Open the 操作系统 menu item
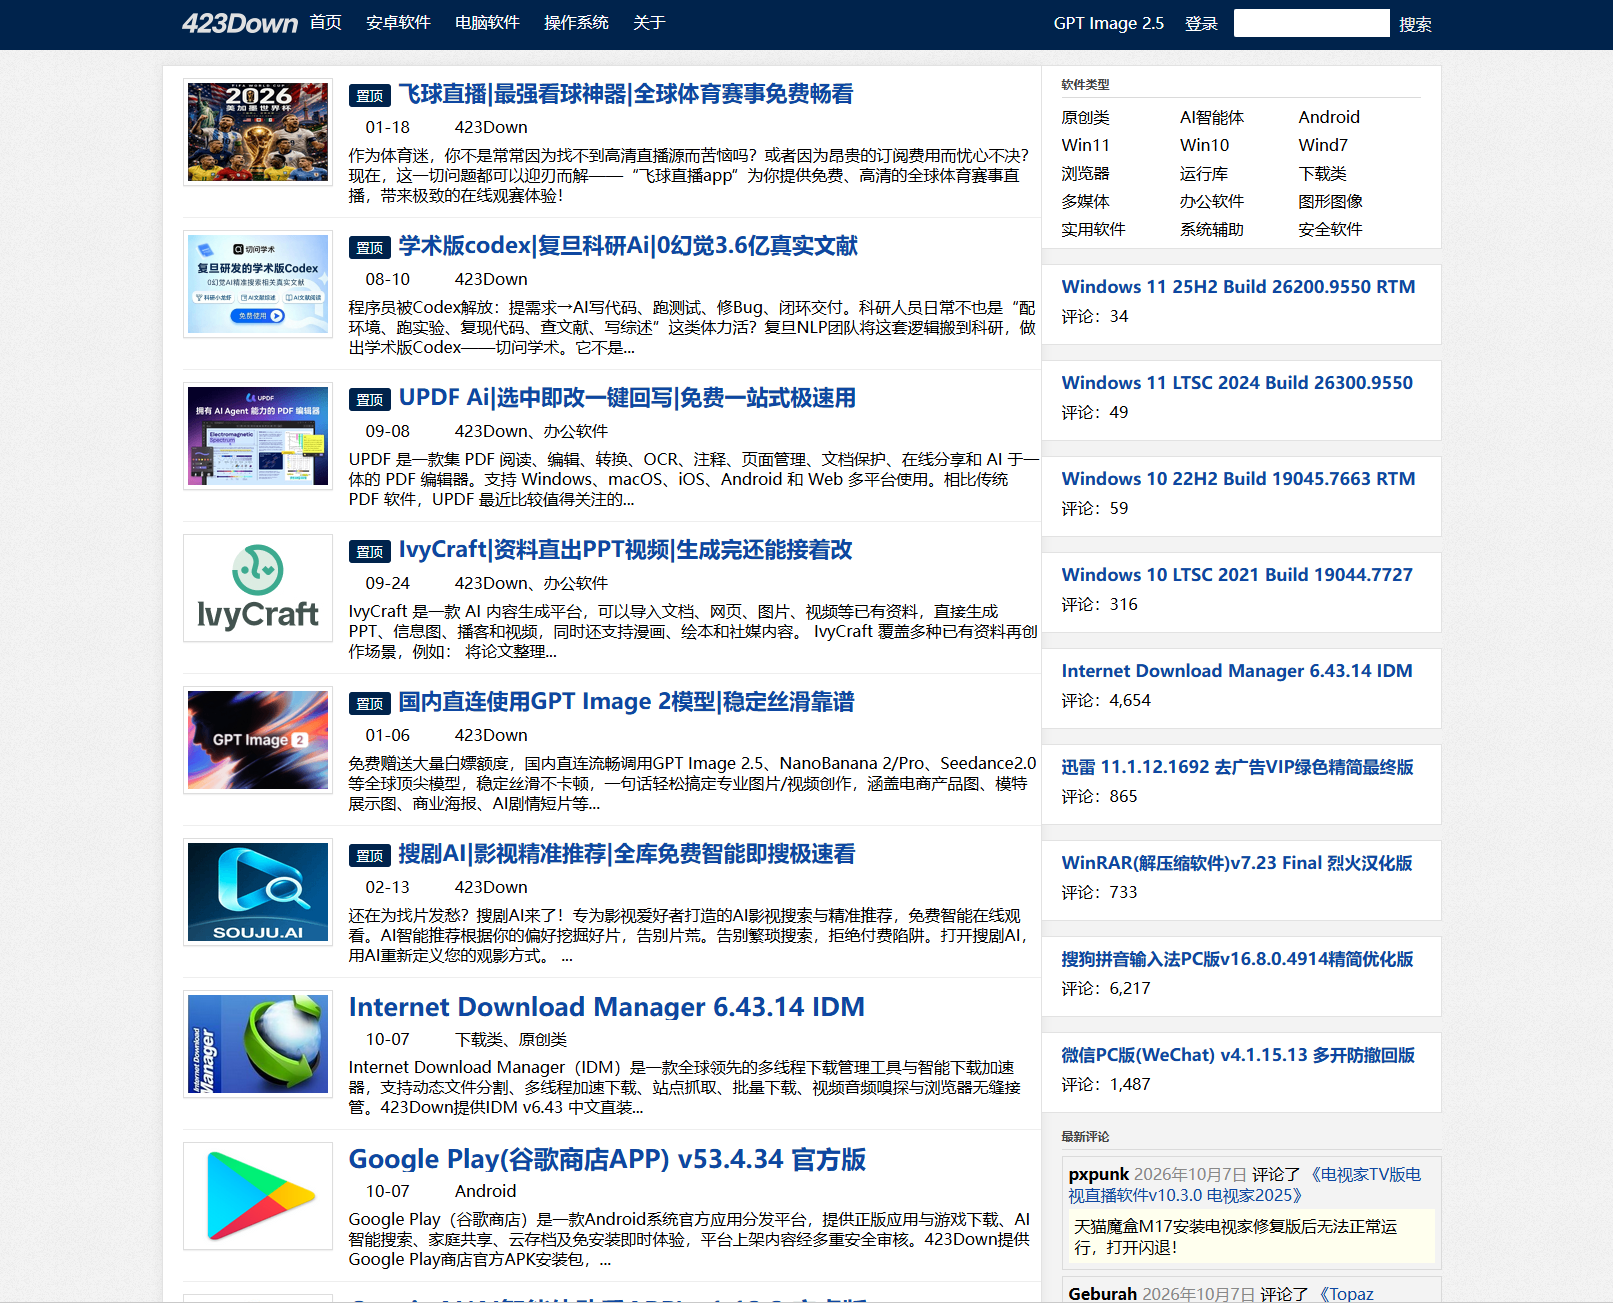Screen dimensions: 1613x1303 (x=576, y=22)
